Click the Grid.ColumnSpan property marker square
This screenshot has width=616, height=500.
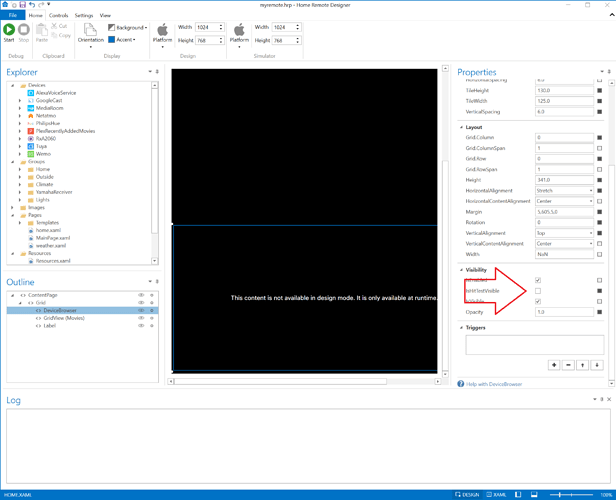click(600, 148)
